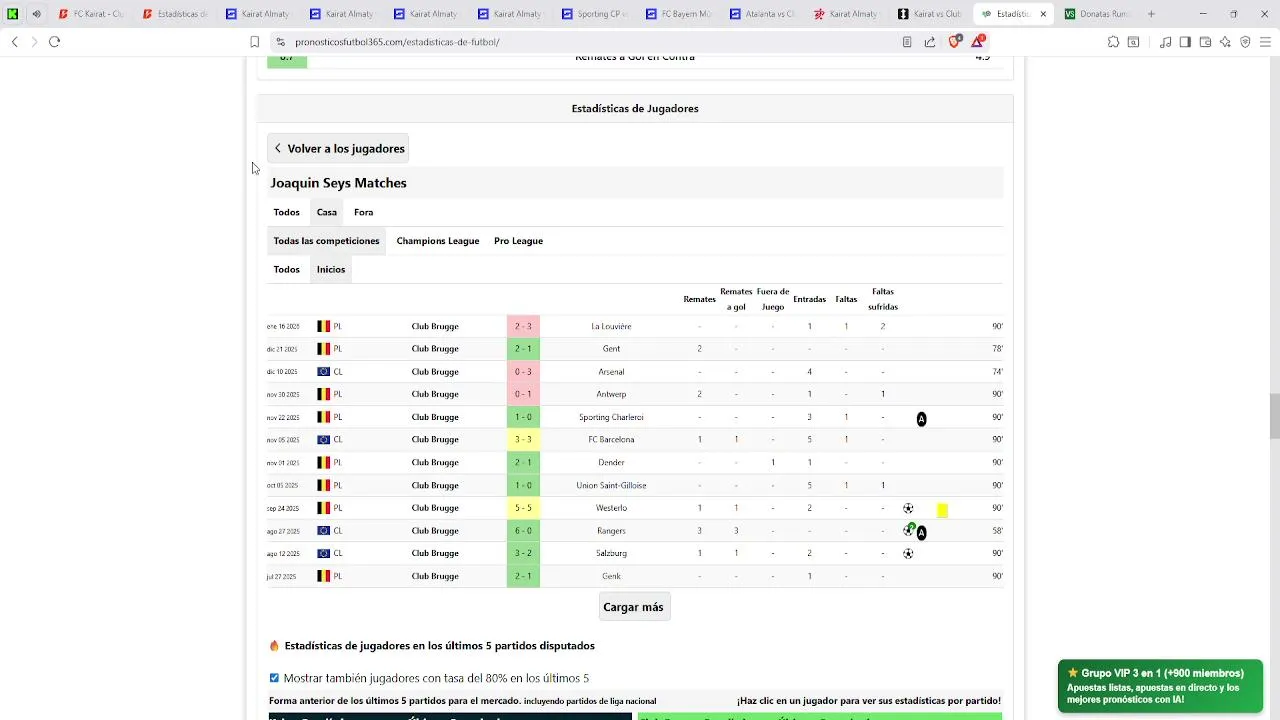This screenshot has width=1280, height=720.
Task: Switch to the Pro League tab
Action: pos(518,241)
